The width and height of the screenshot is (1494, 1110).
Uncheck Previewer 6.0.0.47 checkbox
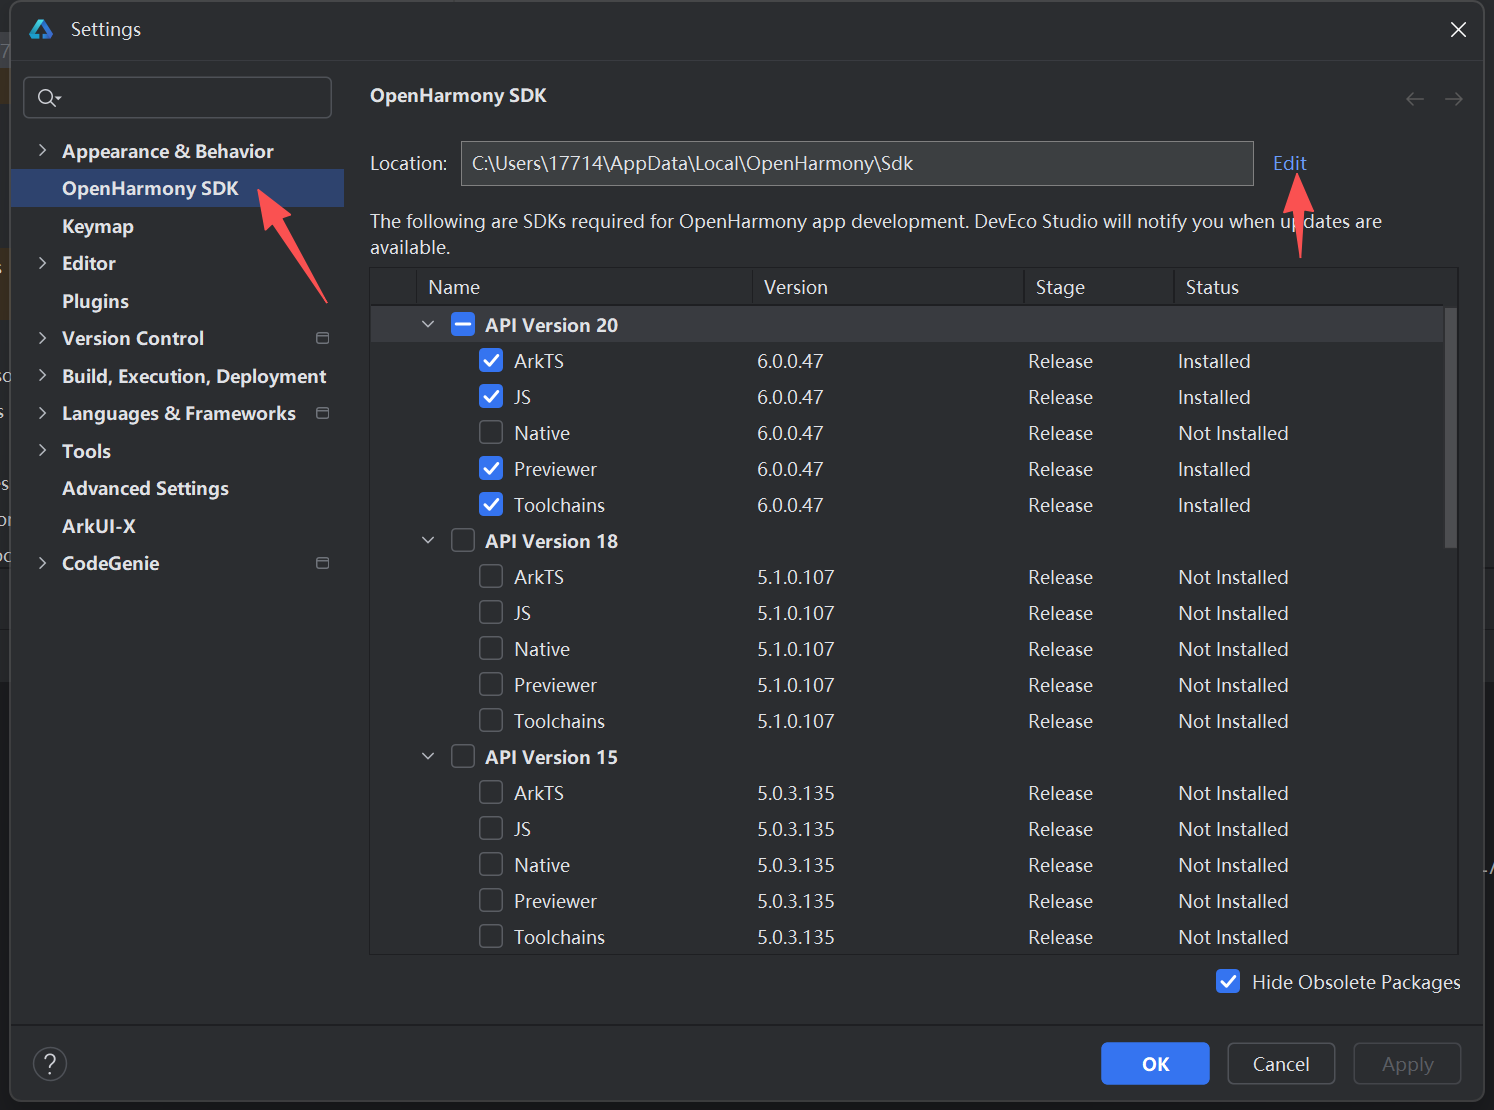[x=491, y=469]
